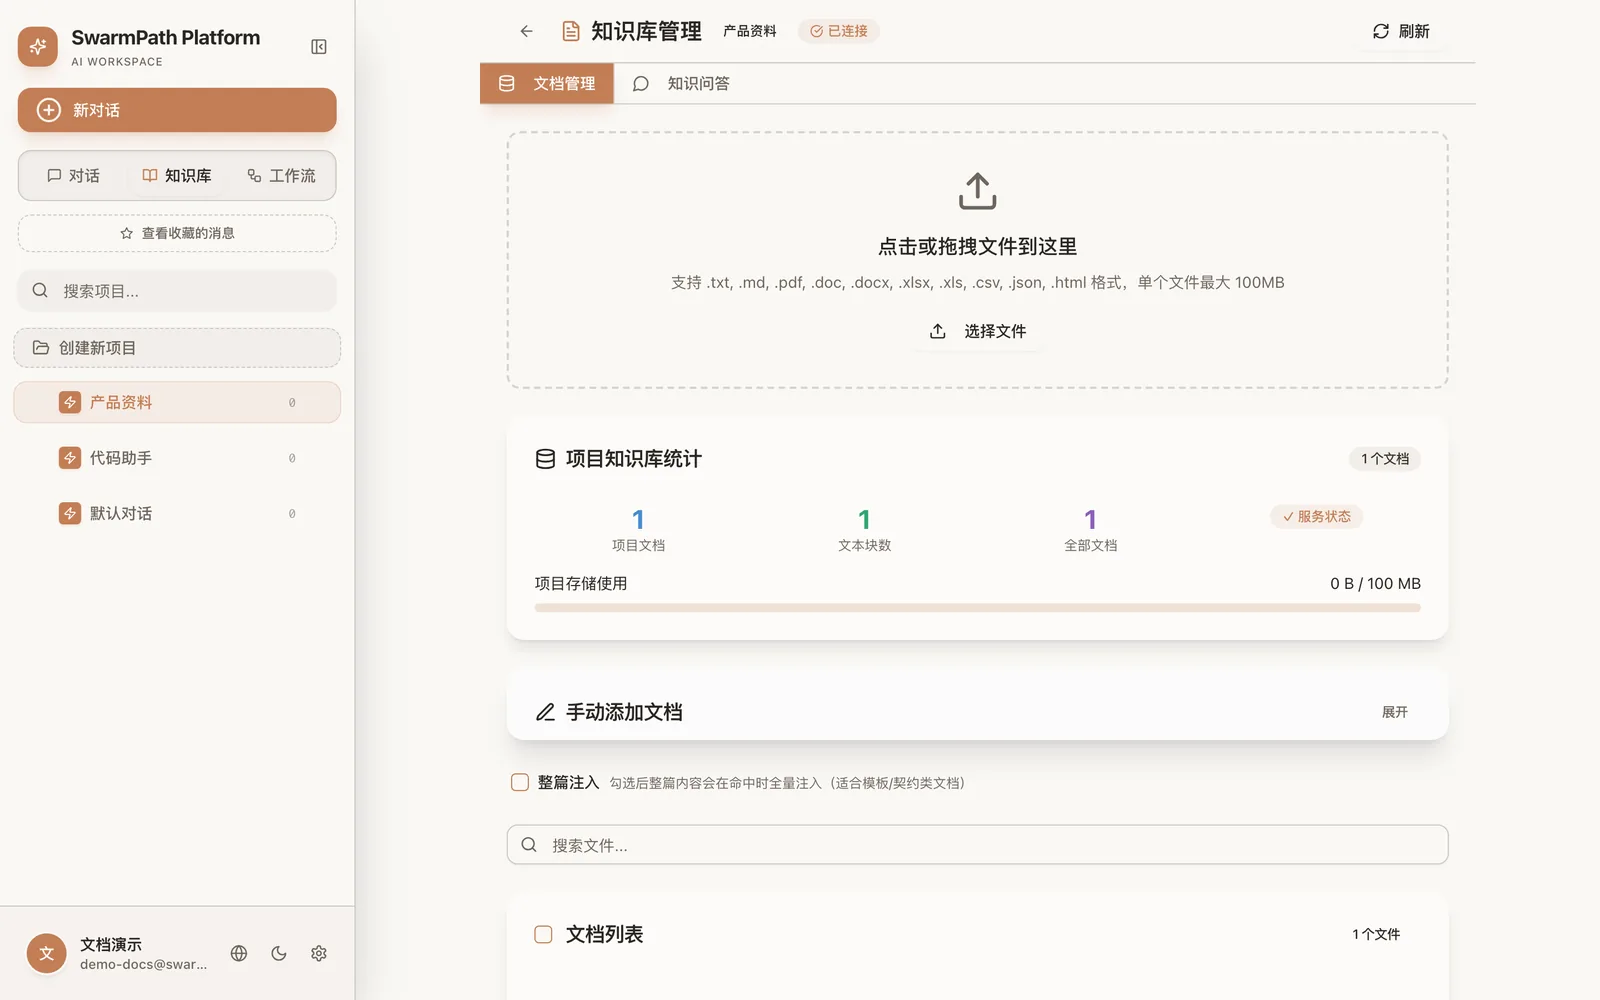1600x1000 pixels.
Task: Switch to the 对话 tab
Action: click(73, 176)
